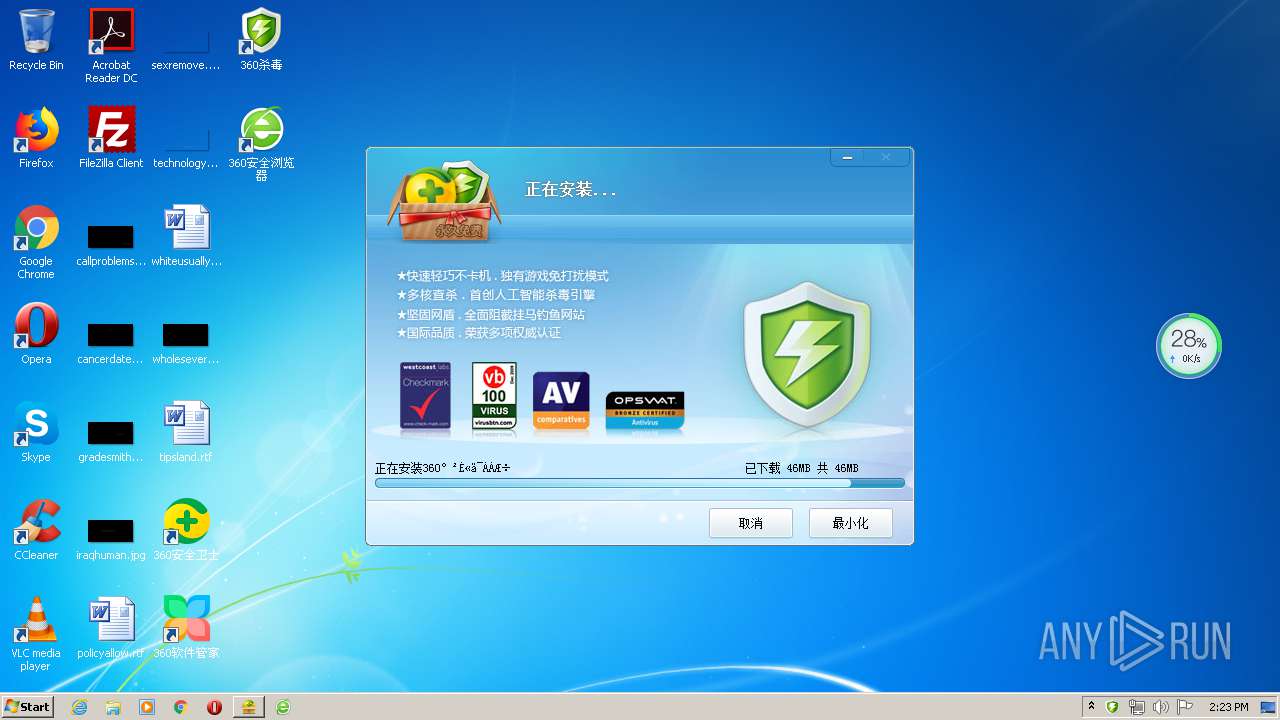This screenshot has height=720, width=1280.
Task: Open Opera from the taskbar
Action: pos(214,707)
